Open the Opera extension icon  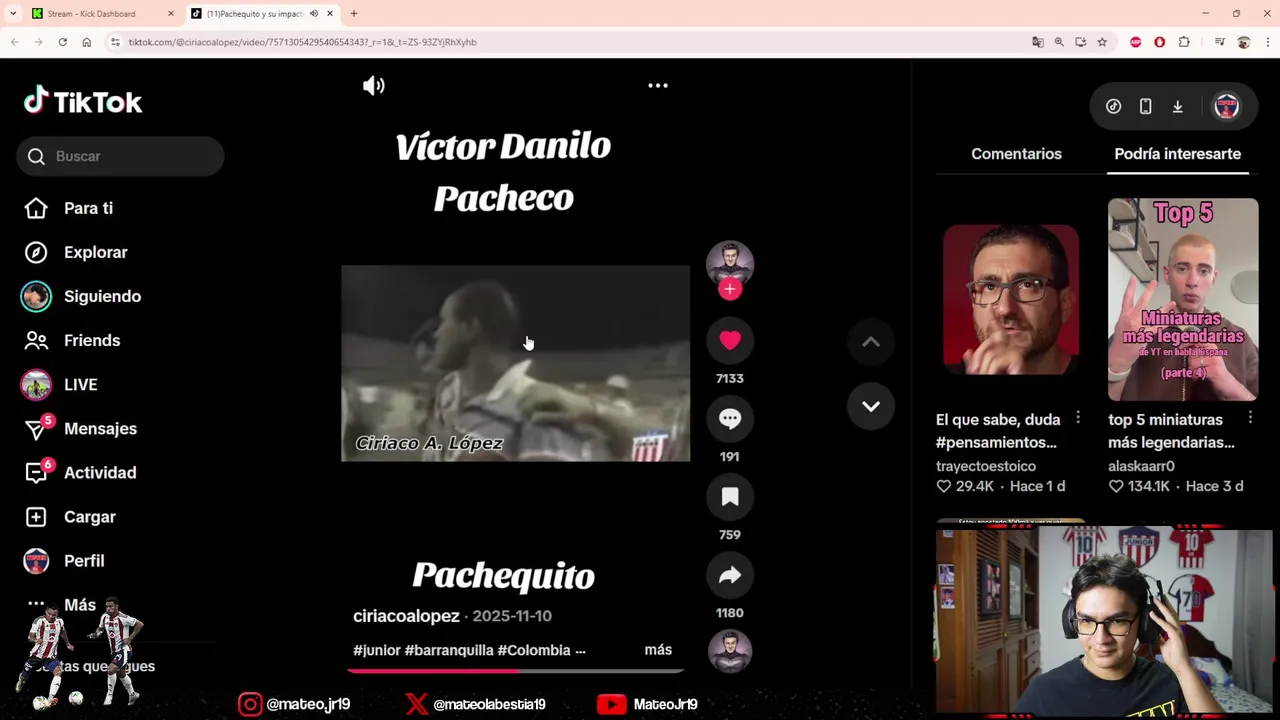[x=1159, y=42]
